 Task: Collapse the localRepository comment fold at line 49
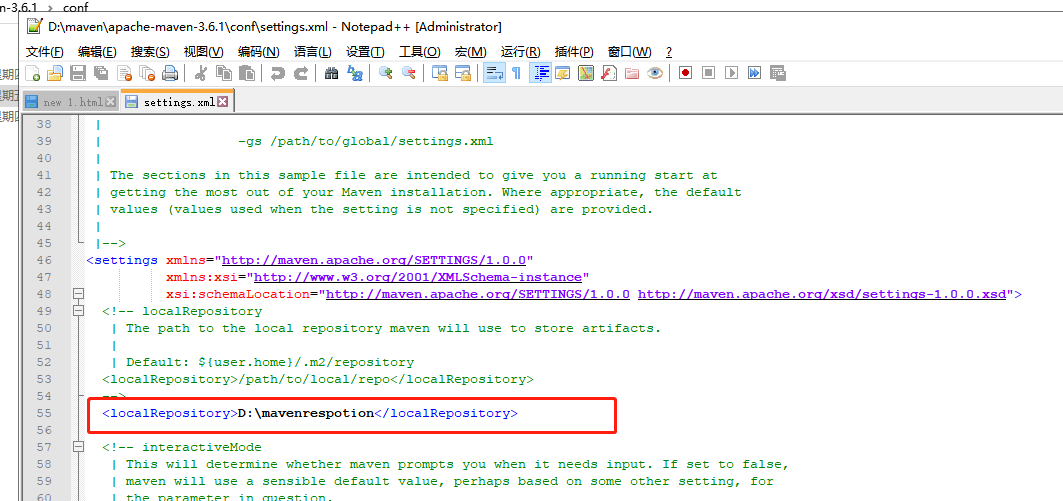[x=79, y=311]
